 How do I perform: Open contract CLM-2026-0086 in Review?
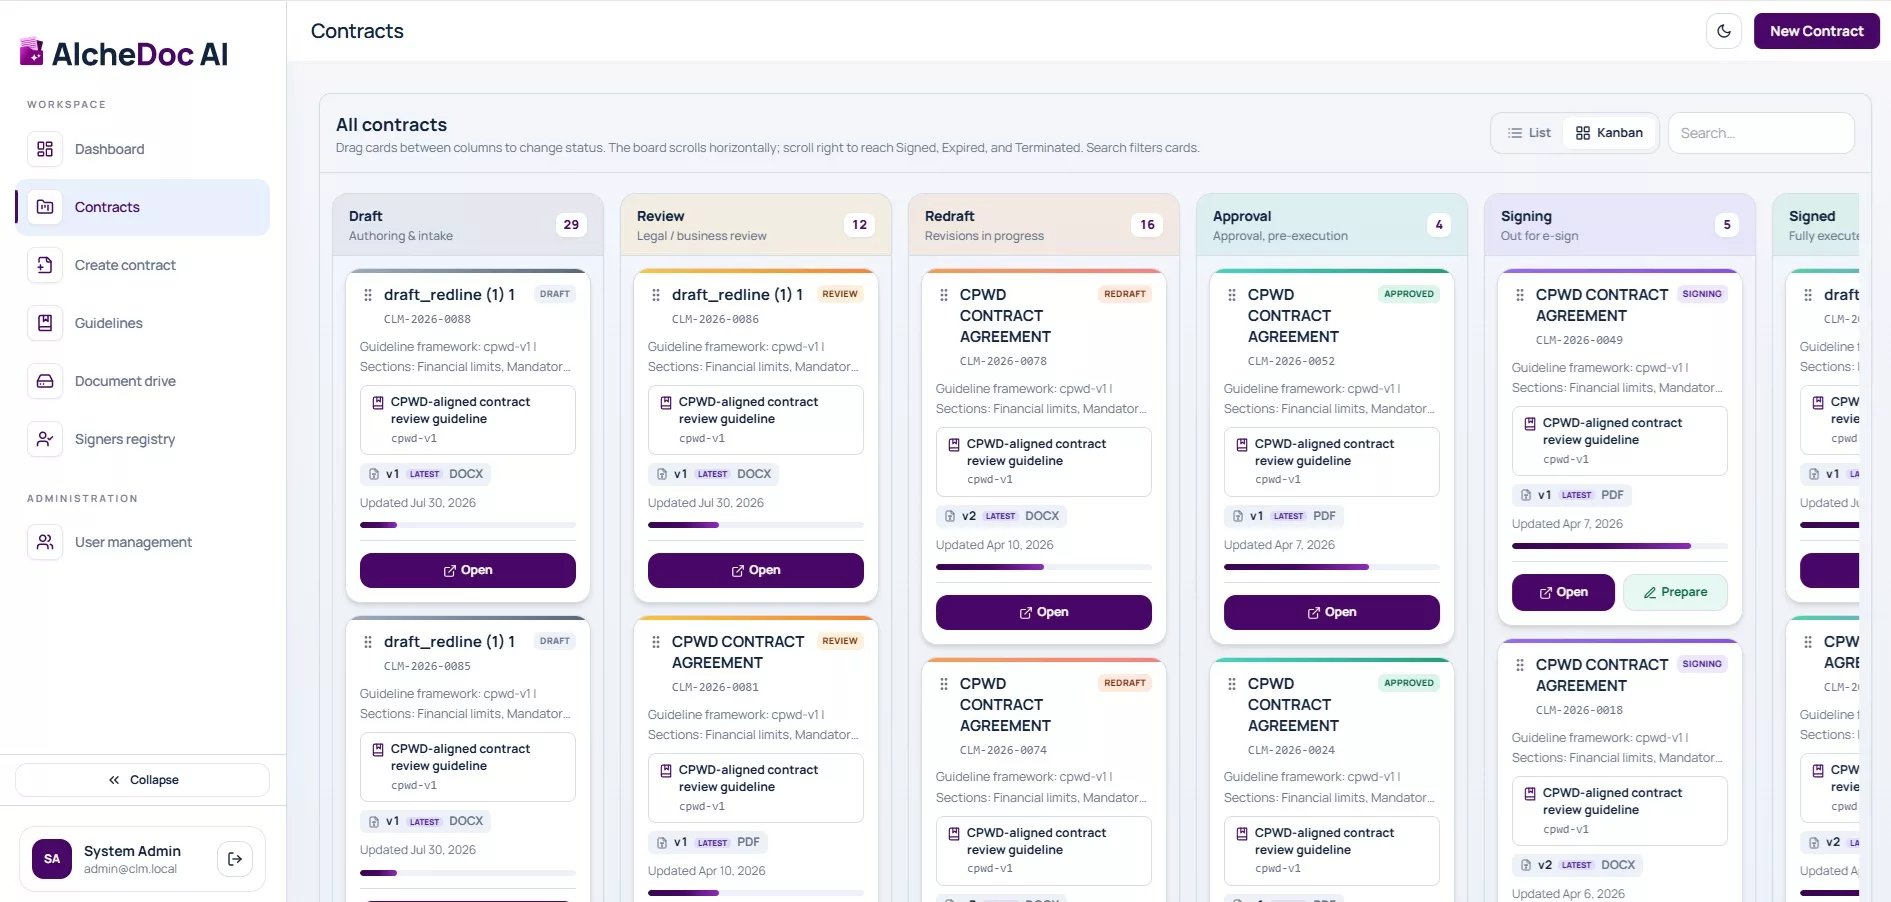coord(756,570)
